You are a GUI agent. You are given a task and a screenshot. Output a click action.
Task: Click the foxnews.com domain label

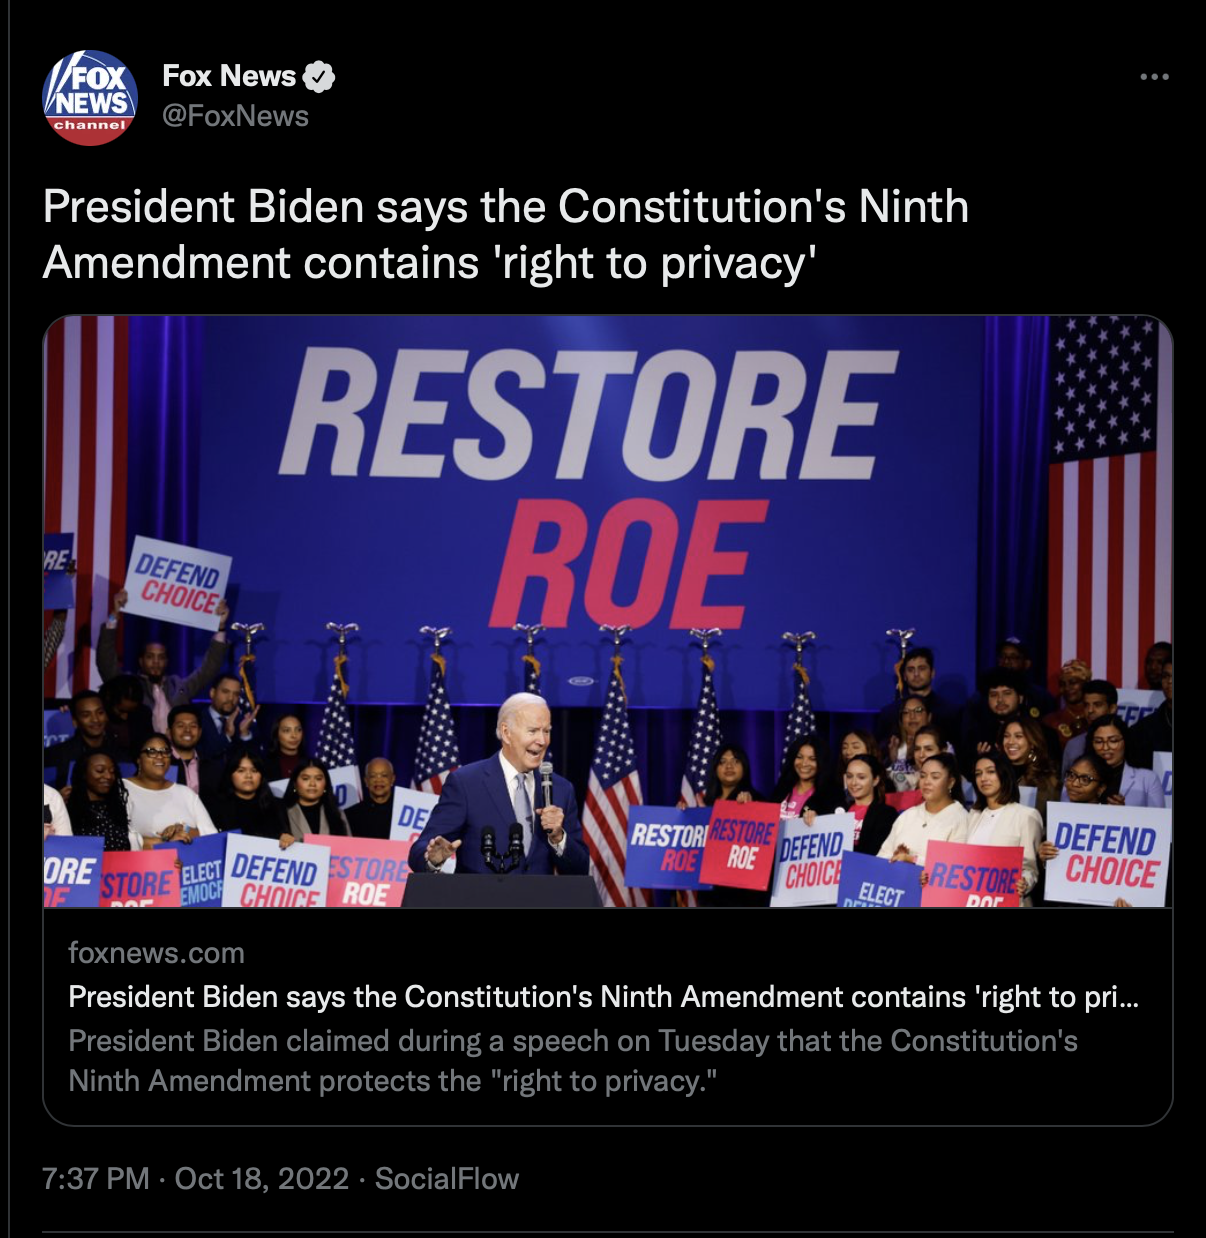pos(156,953)
